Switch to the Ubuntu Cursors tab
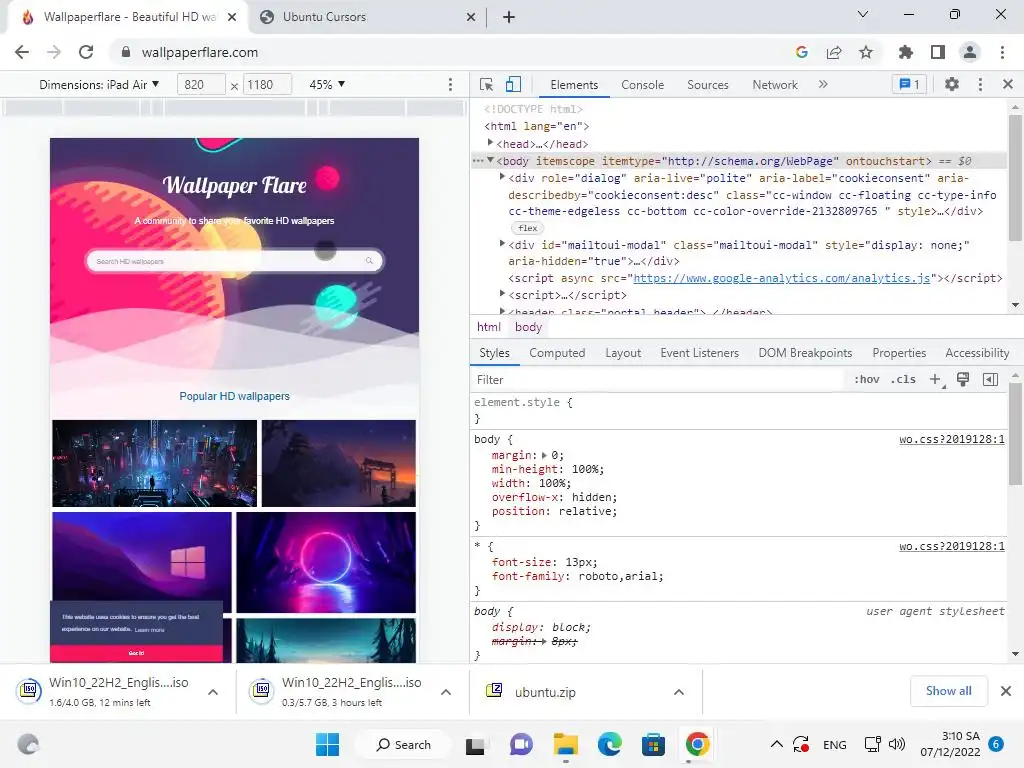The width and height of the screenshot is (1024, 768). click(x=365, y=17)
